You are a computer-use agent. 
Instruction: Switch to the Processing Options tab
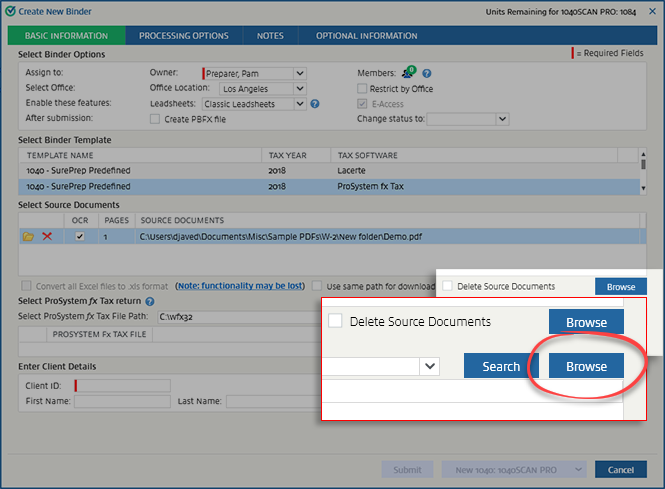pyautogui.click(x=183, y=36)
